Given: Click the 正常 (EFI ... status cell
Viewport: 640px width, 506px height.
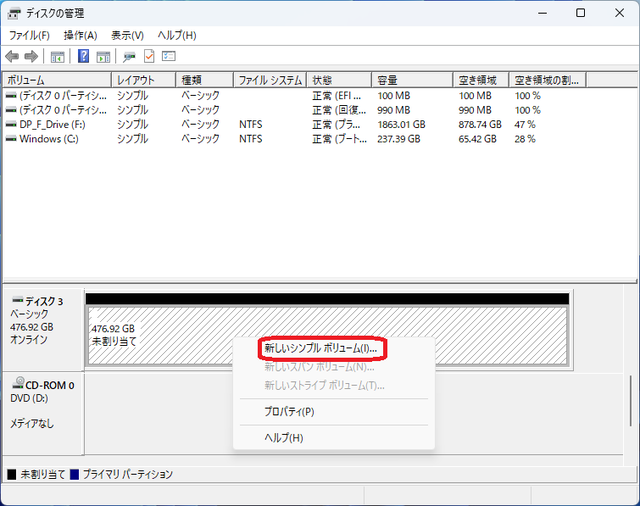Looking at the screenshot, I should [337, 96].
